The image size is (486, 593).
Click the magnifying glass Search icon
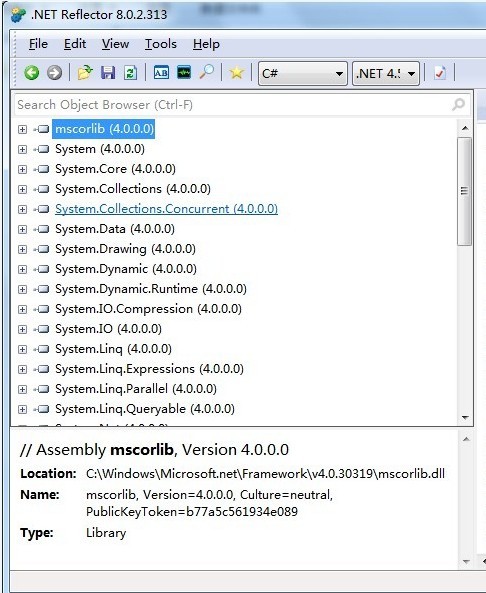point(207,72)
